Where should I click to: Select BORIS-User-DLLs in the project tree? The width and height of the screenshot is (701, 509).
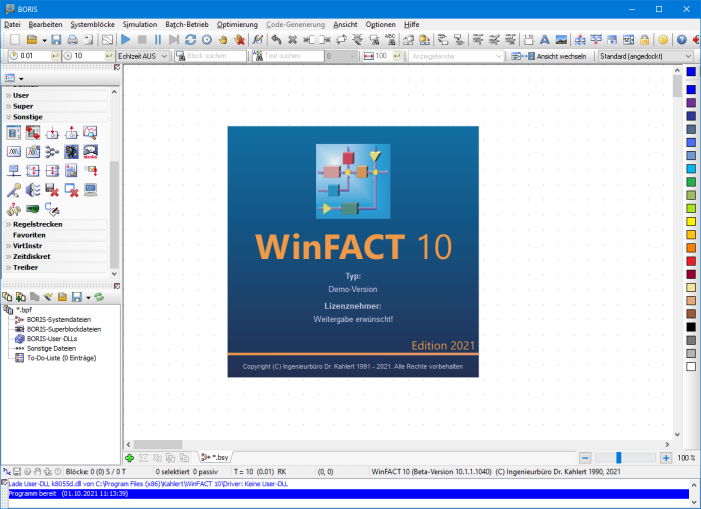52,339
